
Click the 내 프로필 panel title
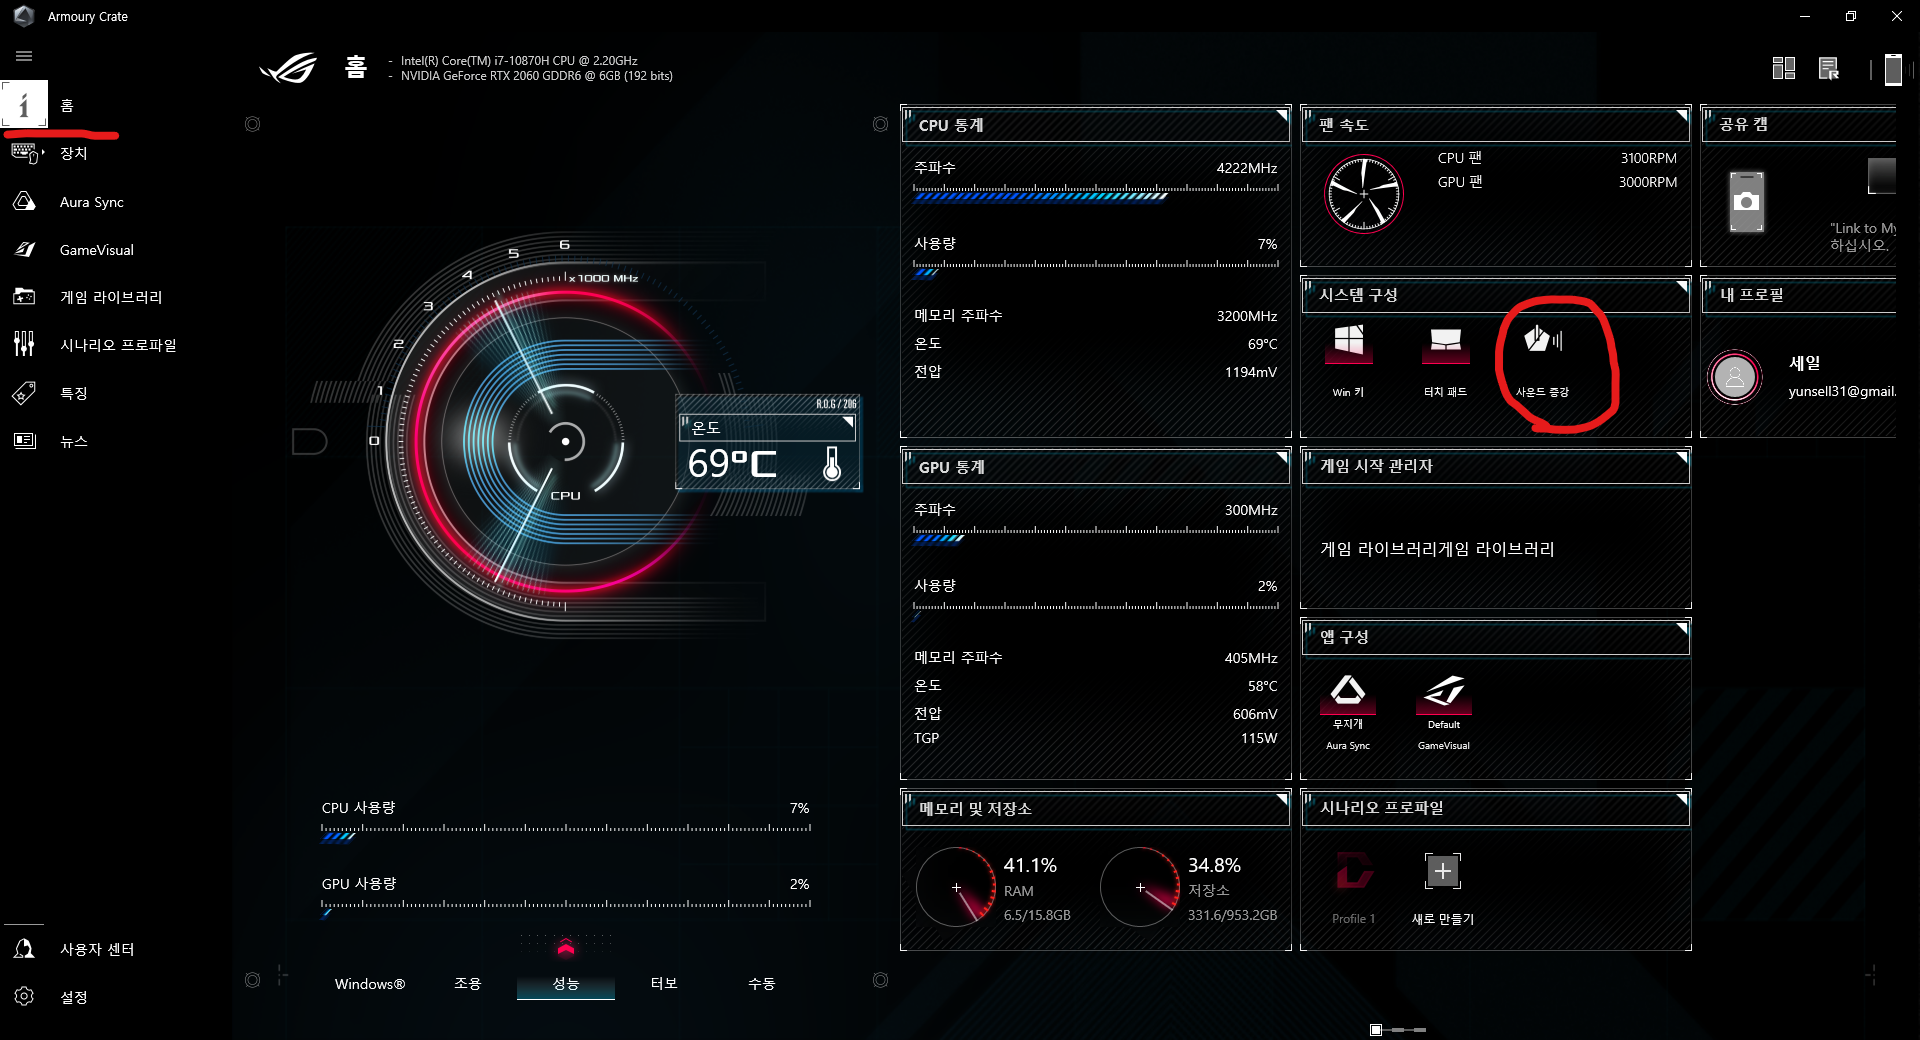point(1751,295)
